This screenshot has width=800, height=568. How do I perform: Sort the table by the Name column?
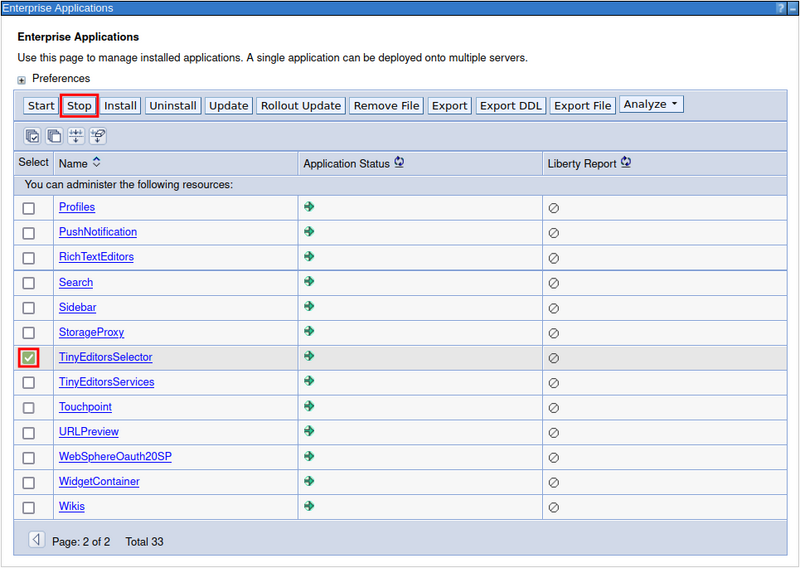96,162
